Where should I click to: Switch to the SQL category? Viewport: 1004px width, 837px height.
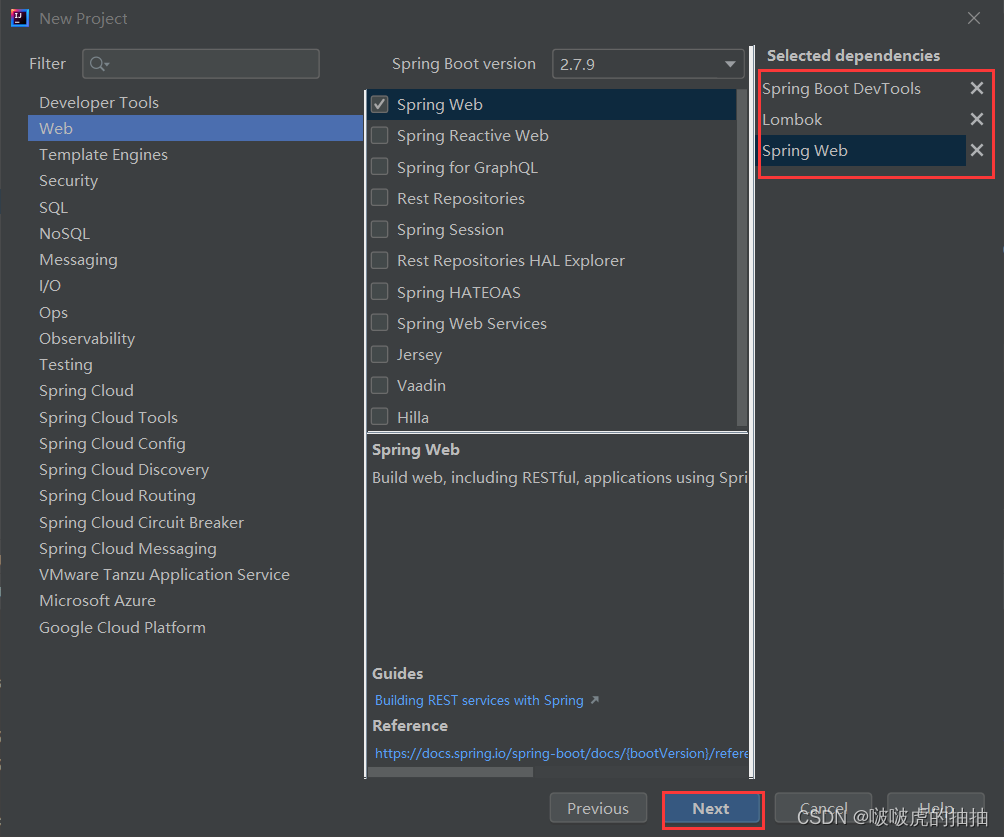(55, 207)
